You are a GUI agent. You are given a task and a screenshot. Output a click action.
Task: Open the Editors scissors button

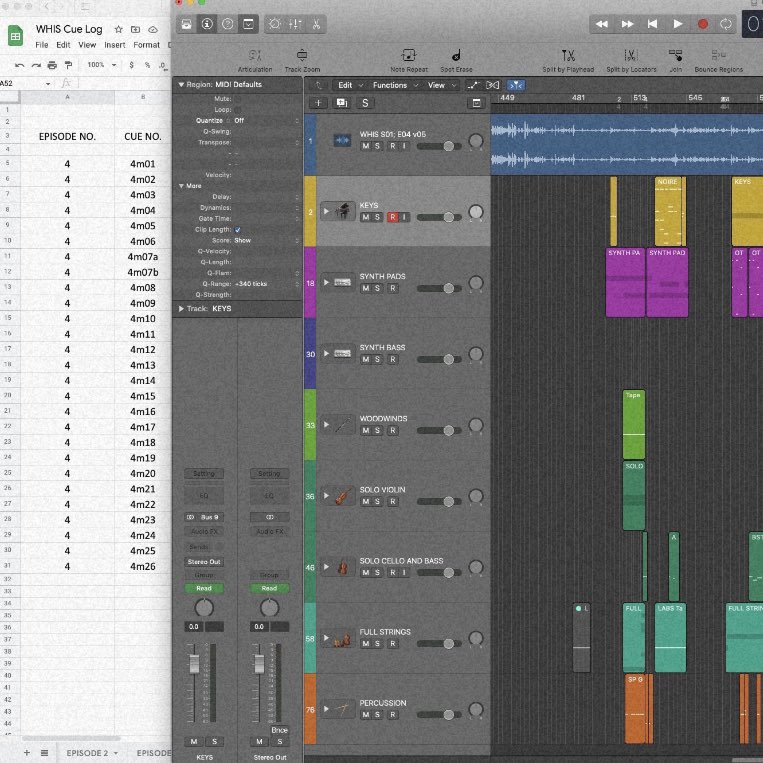point(316,24)
